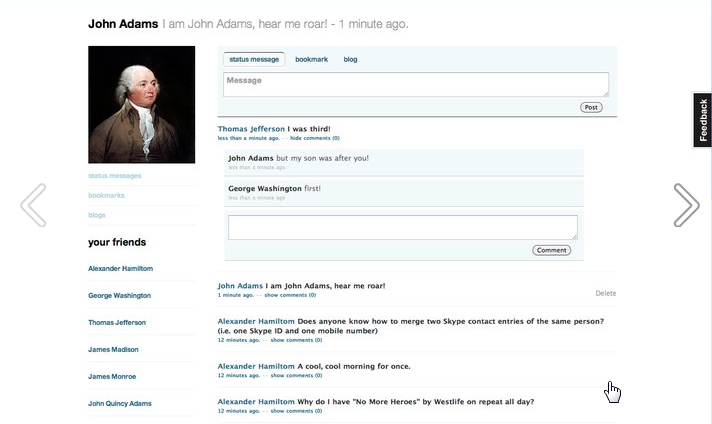Open friend Thomas Jefferson in friends list
The height and width of the screenshot is (424, 712).
click(117, 322)
